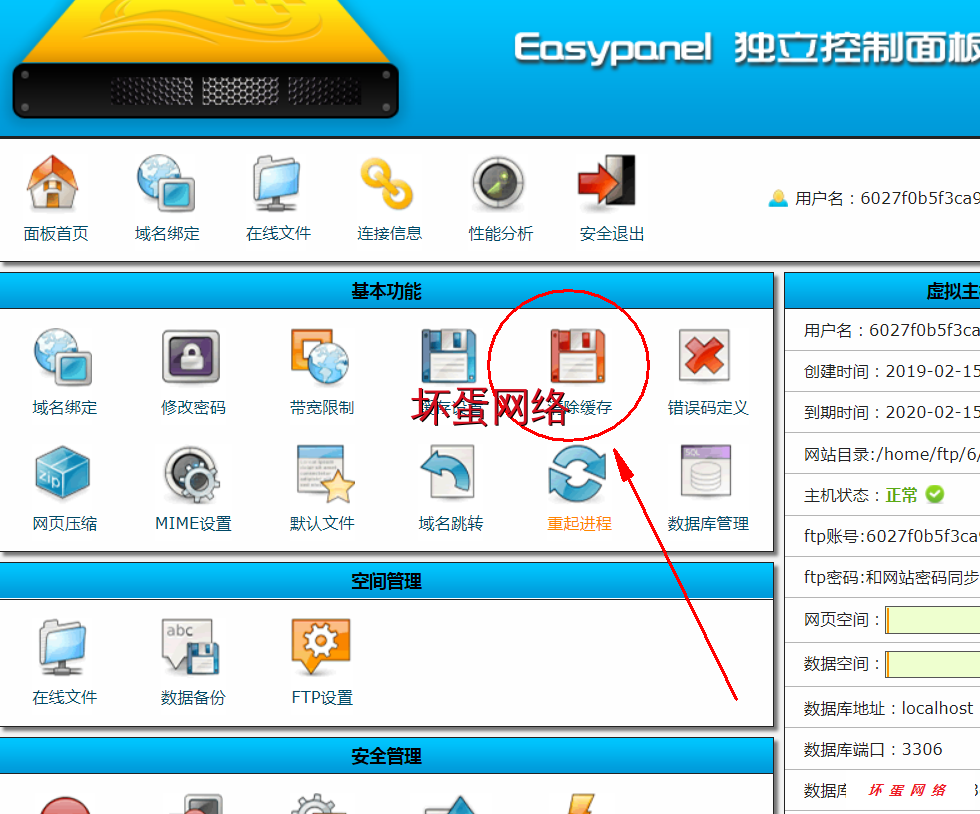Open 性能分析 radar icon
The height and width of the screenshot is (814, 980).
pyautogui.click(x=498, y=183)
